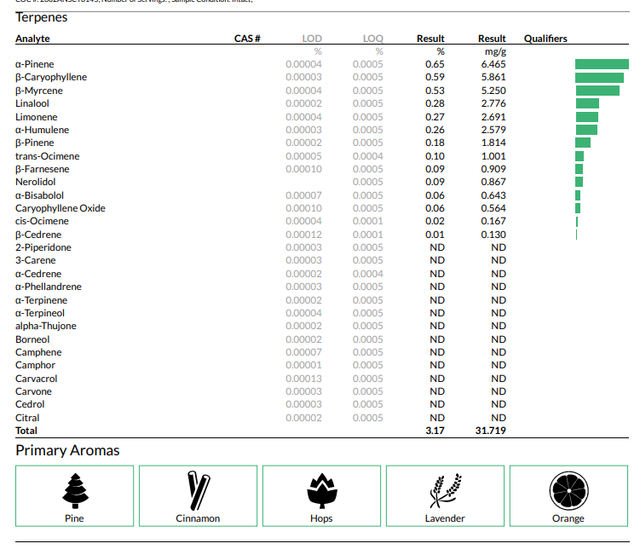Click the Carvacrol LOD value 0.00013
This screenshot has width=640, height=545.
point(304,379)
